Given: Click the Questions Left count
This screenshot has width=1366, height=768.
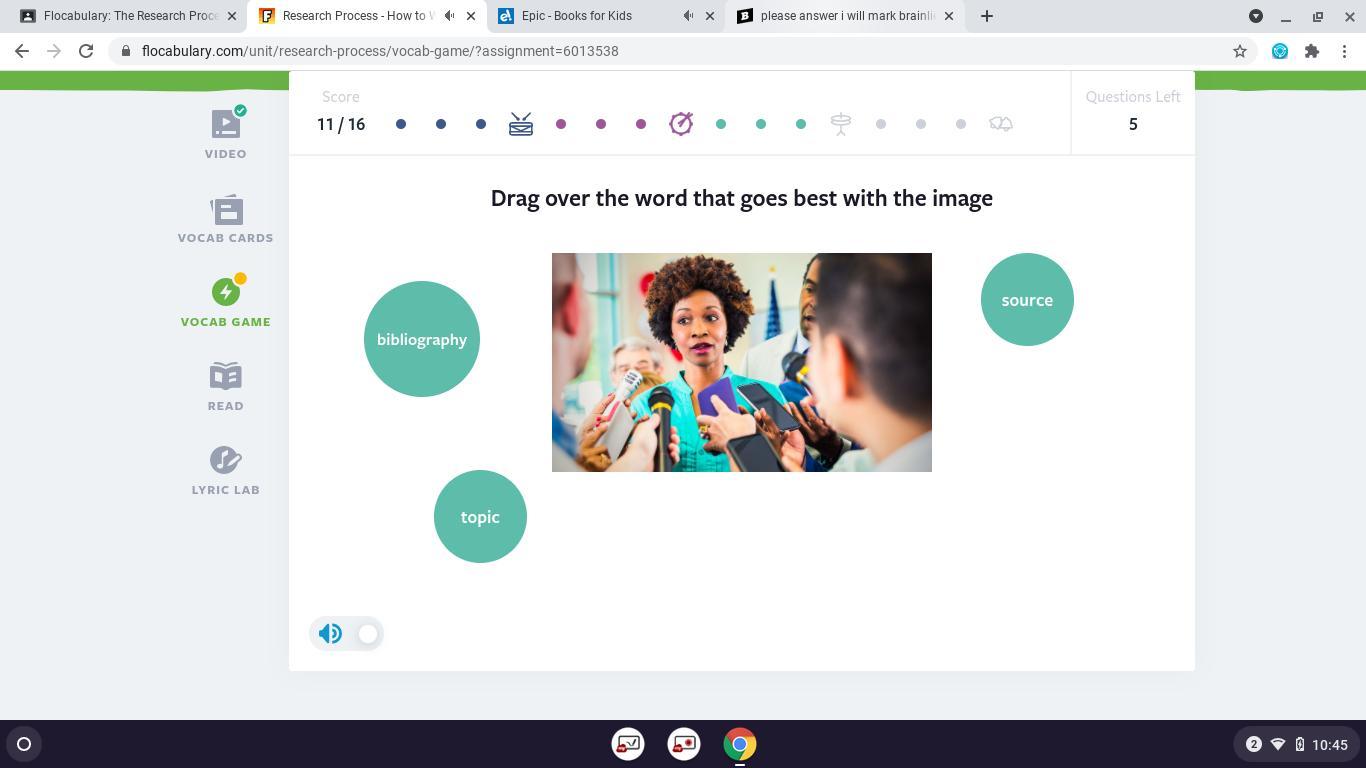Looking at the screenshot, I should 1133,124.
